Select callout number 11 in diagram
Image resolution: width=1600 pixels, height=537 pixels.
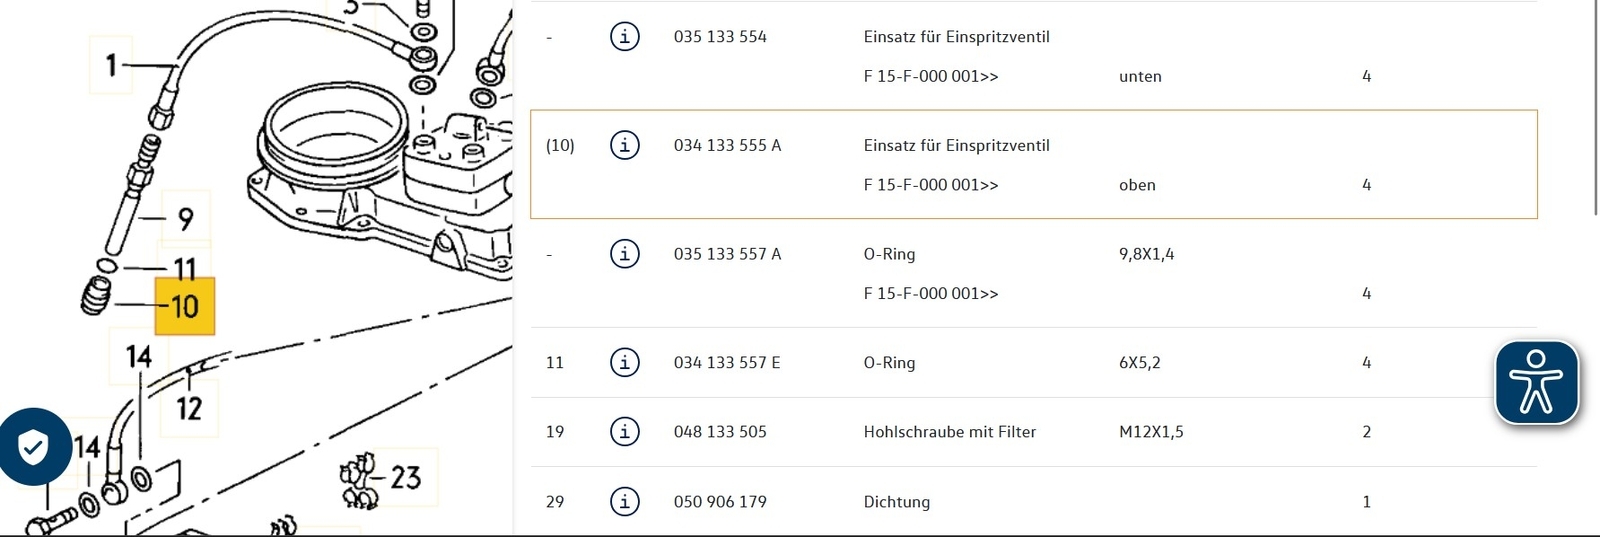click(x=185, y=269)
